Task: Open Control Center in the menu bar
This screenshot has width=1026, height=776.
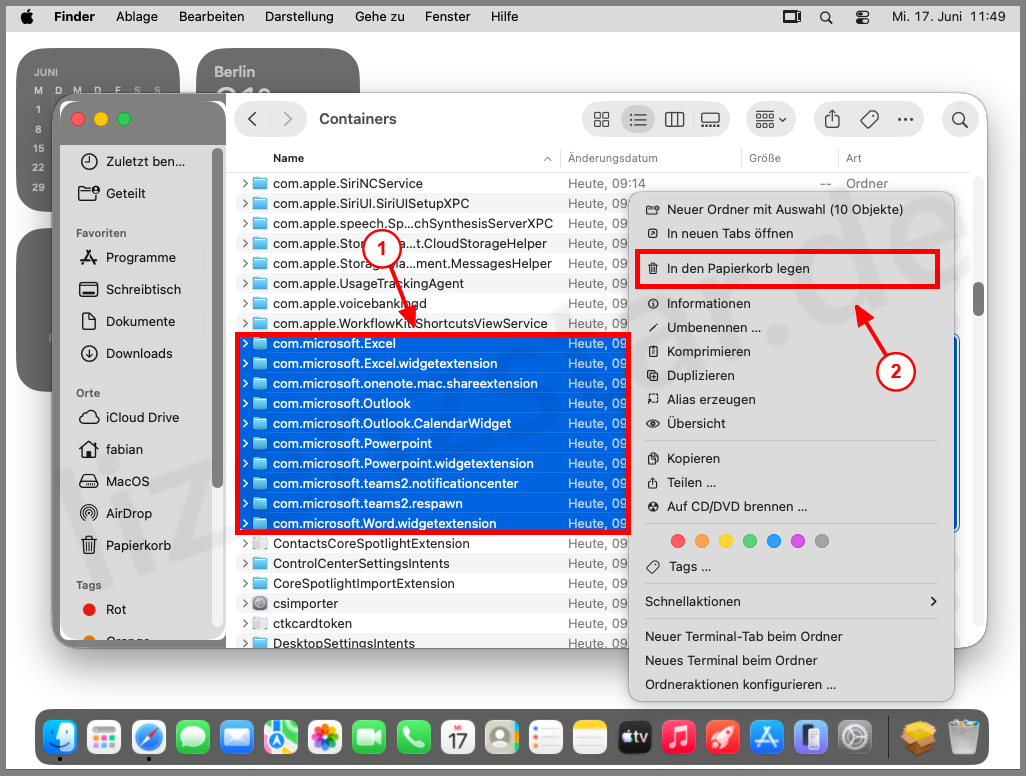Action: tap(862, 17)
